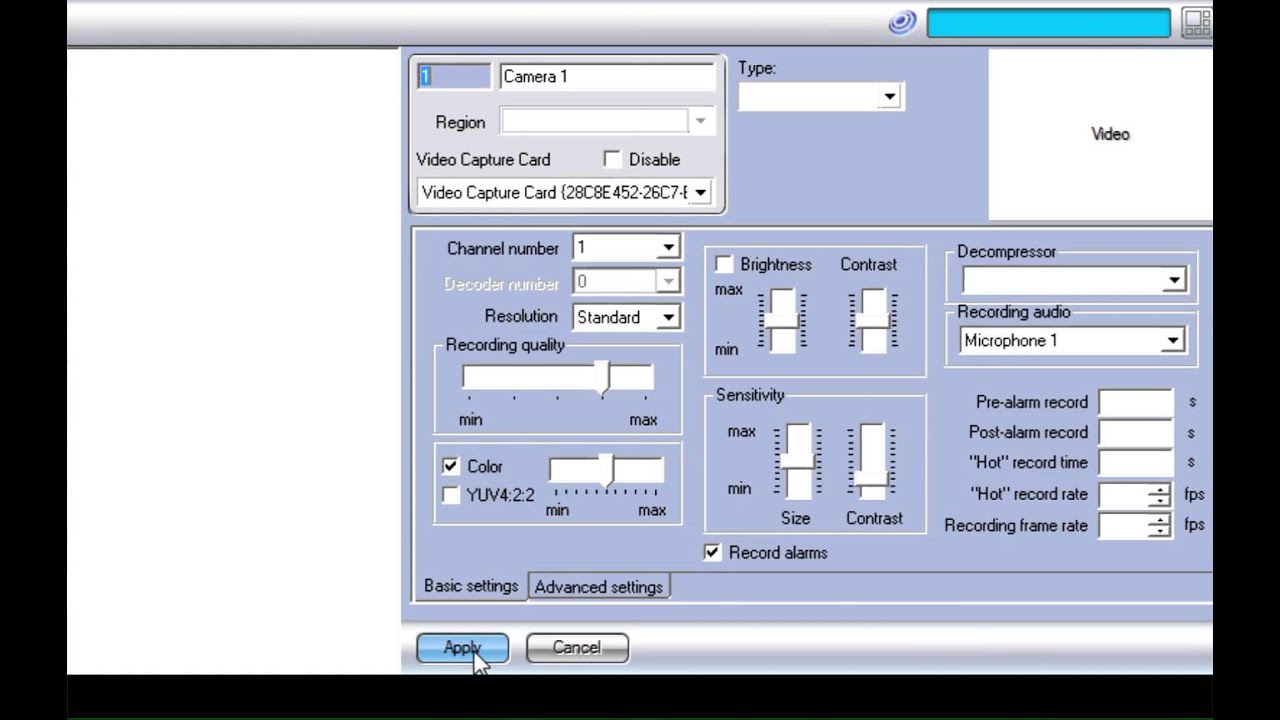Click the camera name field showing Camera 1

pyautogui.click(x=608, y=77)
